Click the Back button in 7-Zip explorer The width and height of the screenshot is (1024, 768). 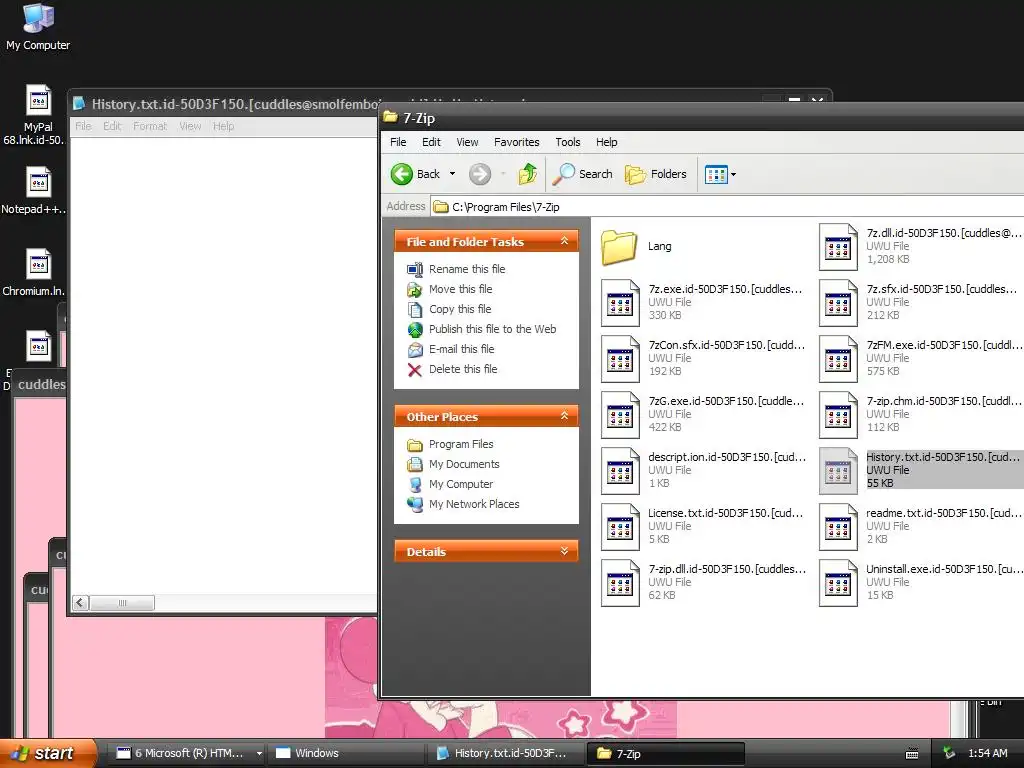415,174
